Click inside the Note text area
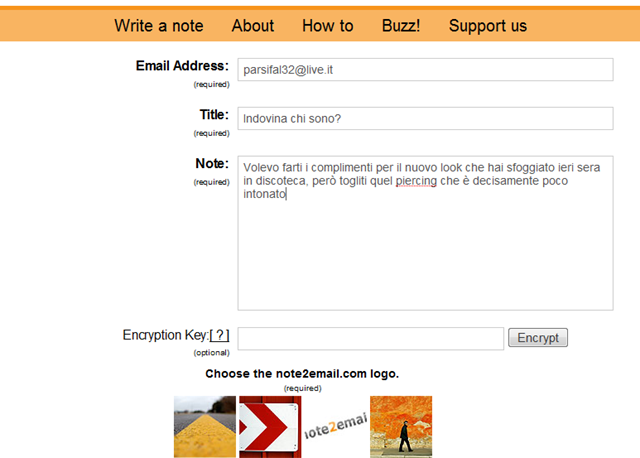640x458 pixels. [425, 233]
